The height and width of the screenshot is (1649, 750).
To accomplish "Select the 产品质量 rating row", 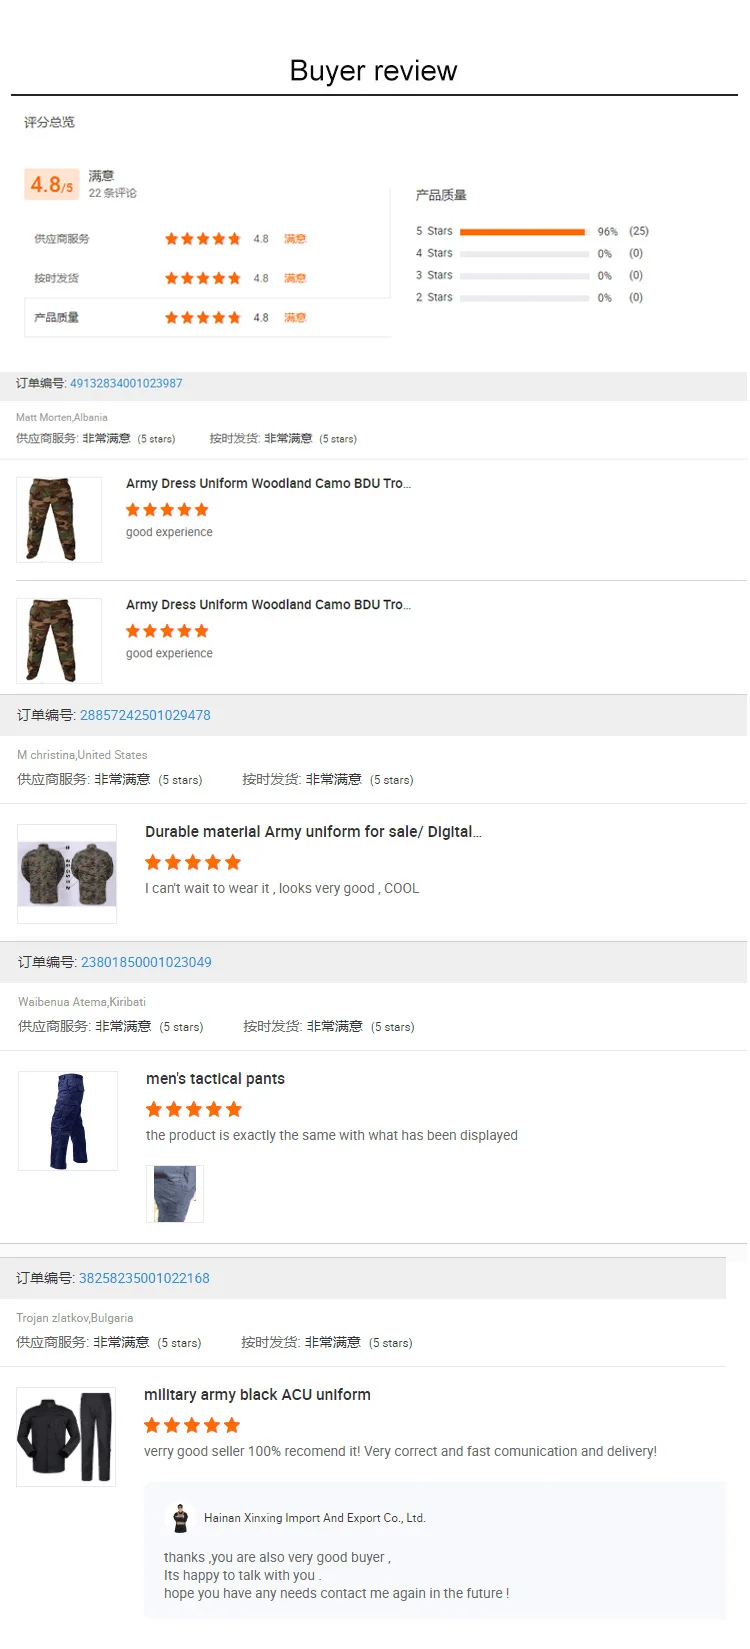I will [x=207, y=318].
